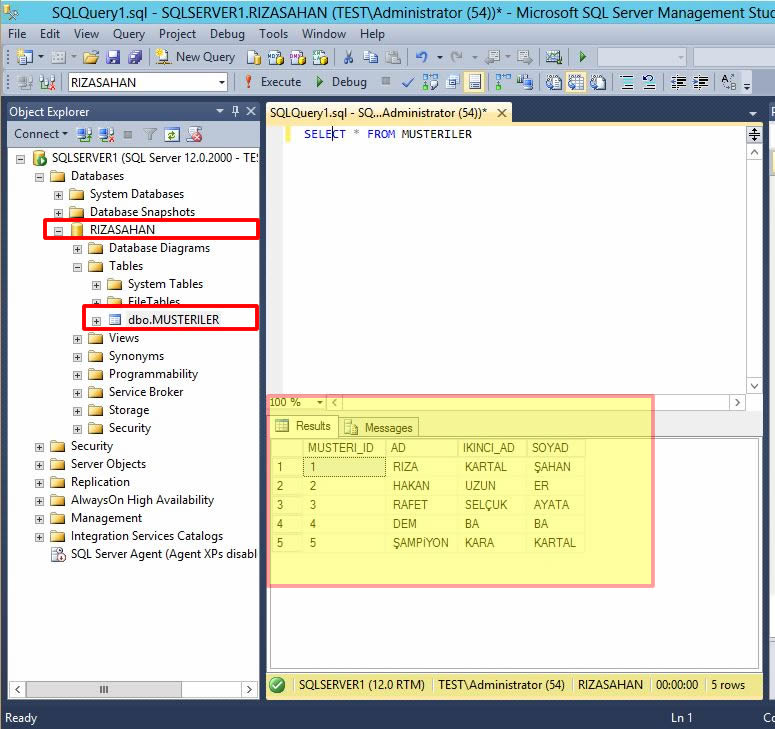Open the Query menu
Viewport: 775px width, 729px height.
[128, 33]
